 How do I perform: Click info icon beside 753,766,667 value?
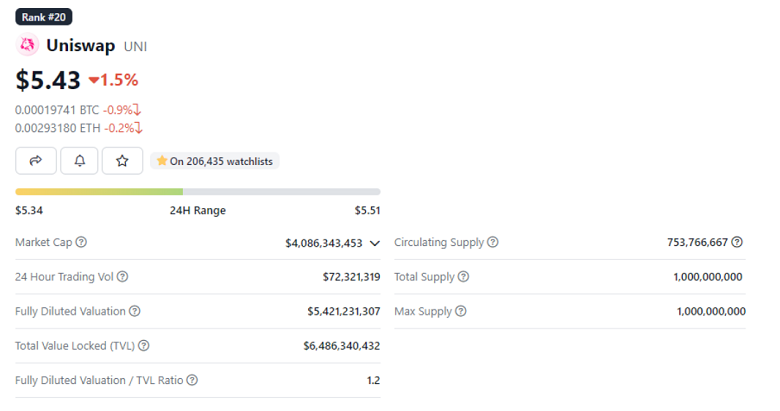click(737, 243)
